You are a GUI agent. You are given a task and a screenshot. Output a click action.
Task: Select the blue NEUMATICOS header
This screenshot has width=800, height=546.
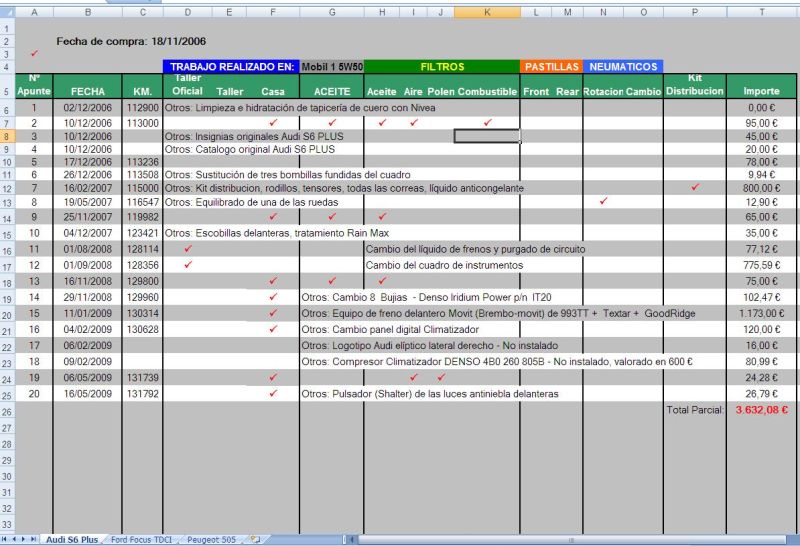tap(623, 66)
